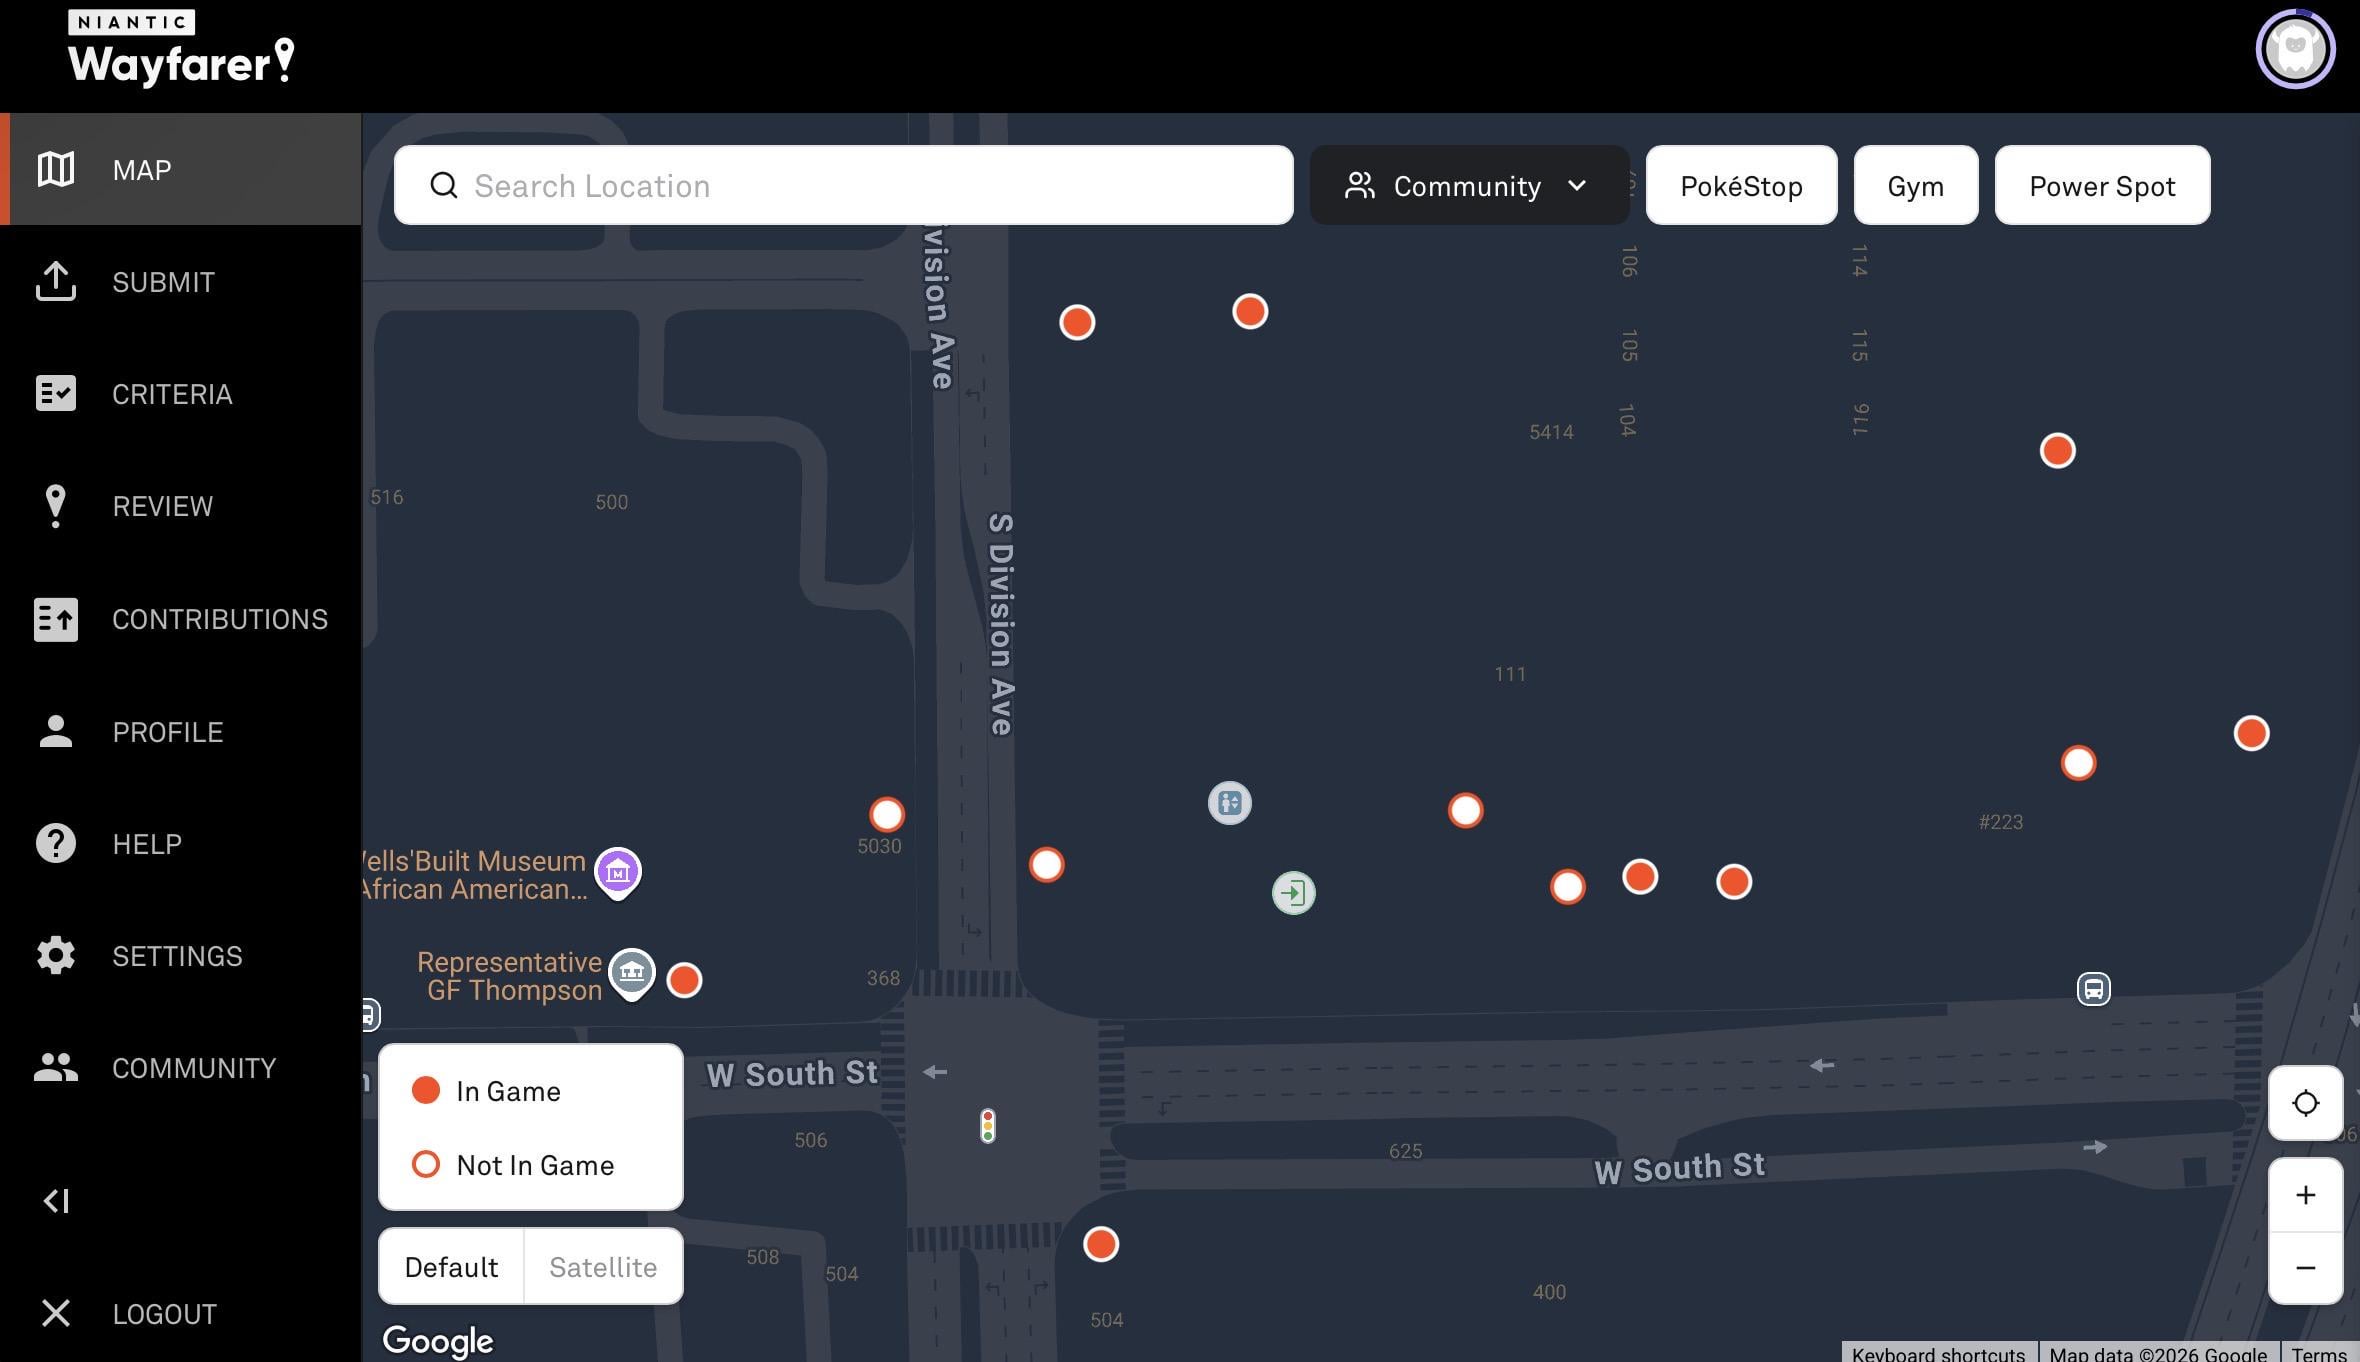Zoom out the map with minus
2360x1362 pixels.
coord(2305,1268)
